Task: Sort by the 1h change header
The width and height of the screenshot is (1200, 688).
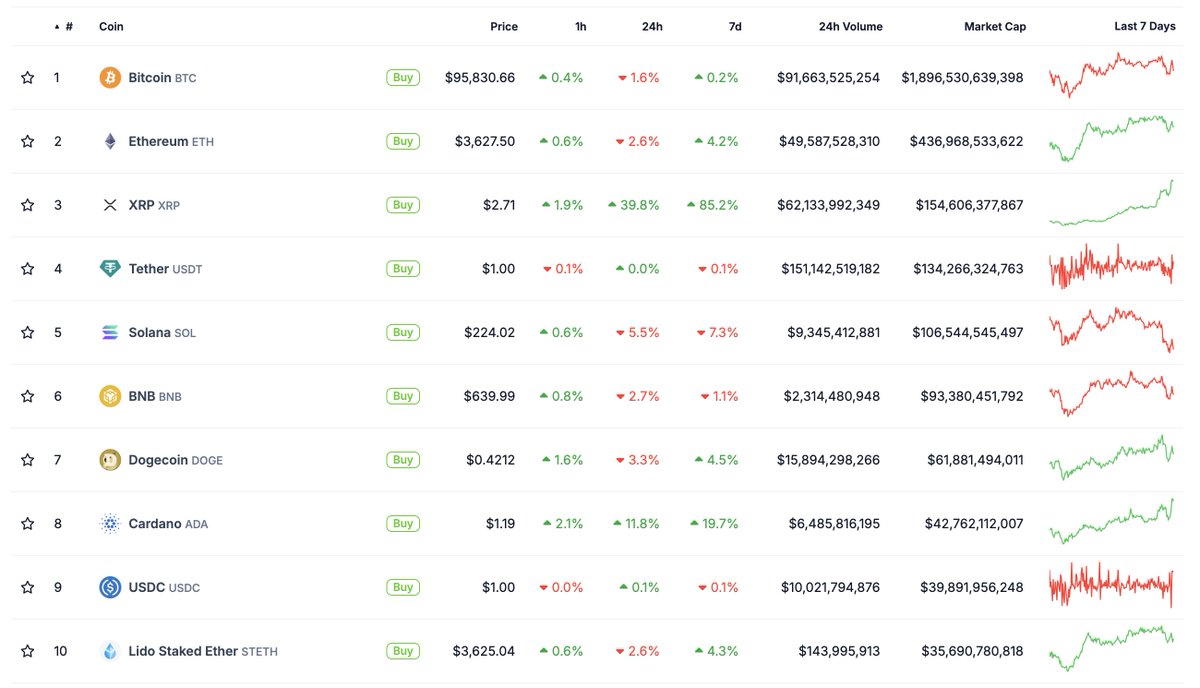Action: 581,27
